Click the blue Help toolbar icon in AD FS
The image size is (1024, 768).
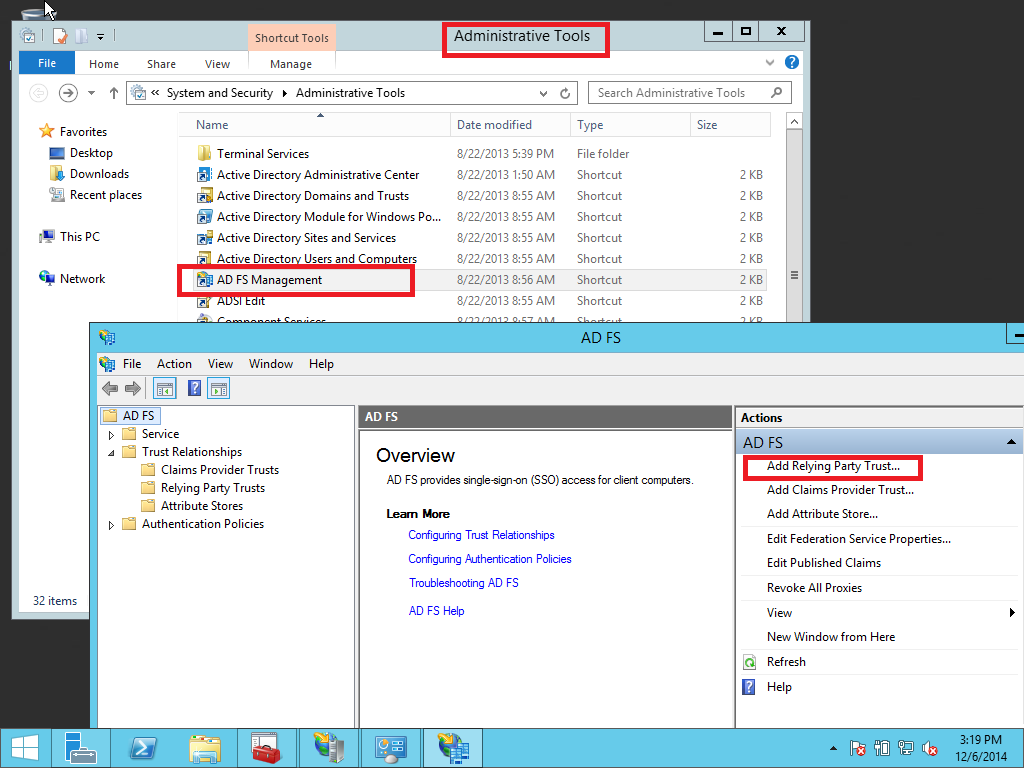(x=195, y=389)
